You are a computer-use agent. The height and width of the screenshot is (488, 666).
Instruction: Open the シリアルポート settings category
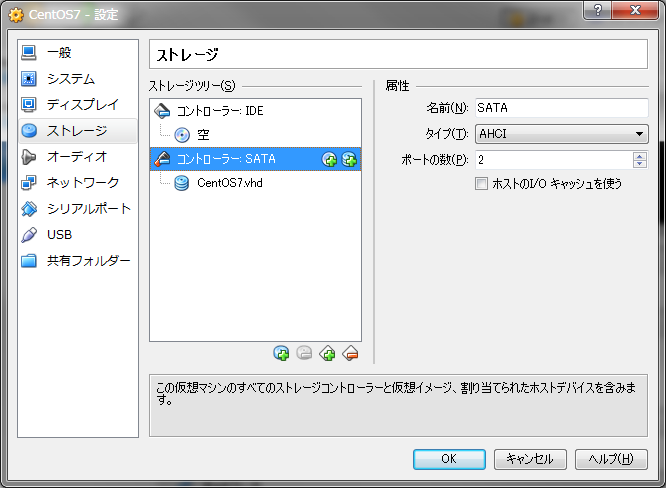click(x=78, y=209)
